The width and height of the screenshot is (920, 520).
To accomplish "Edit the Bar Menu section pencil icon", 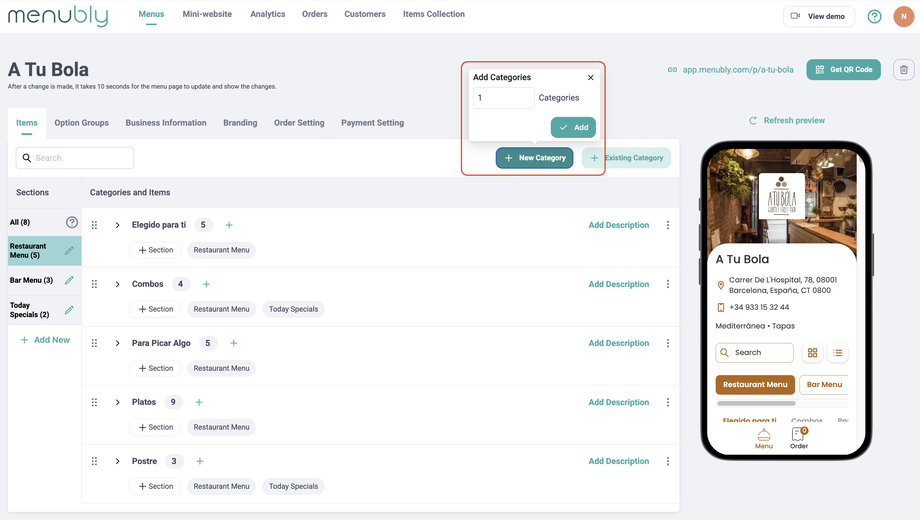I will pos(69,280).
